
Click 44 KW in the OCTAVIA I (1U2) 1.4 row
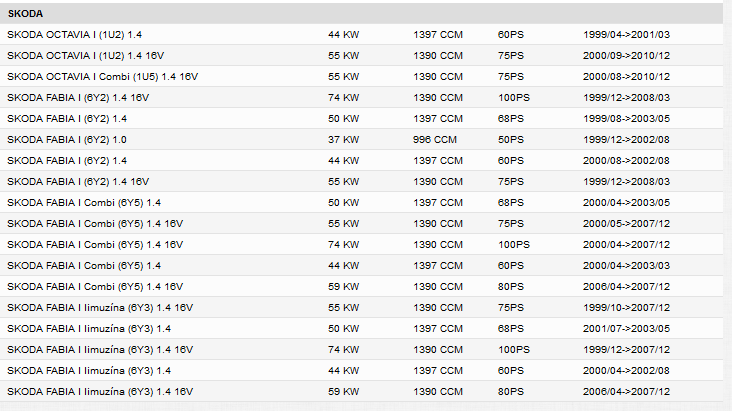[344, 35]
